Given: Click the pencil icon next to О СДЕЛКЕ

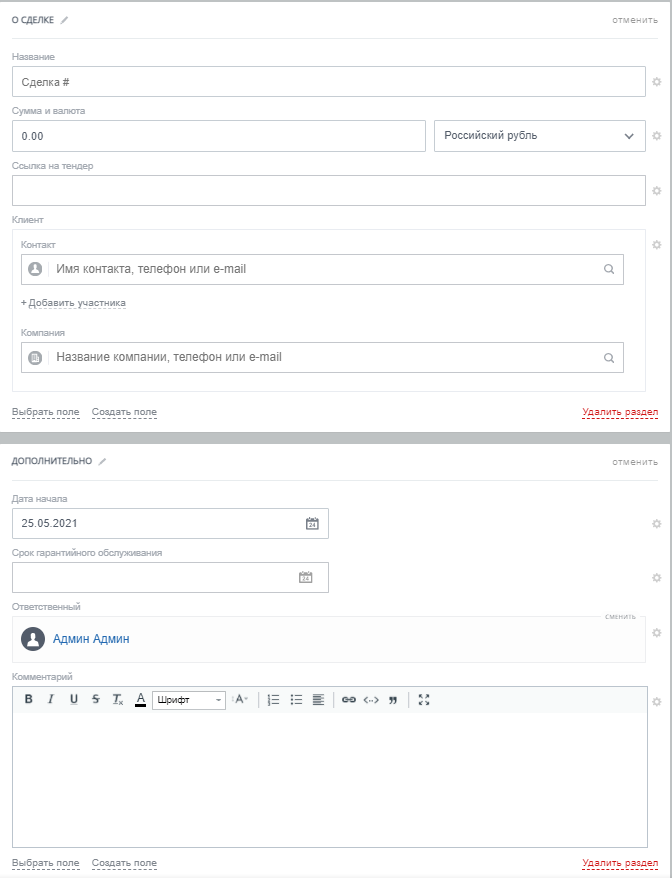Looking at the screenshot, I should 65,20.
